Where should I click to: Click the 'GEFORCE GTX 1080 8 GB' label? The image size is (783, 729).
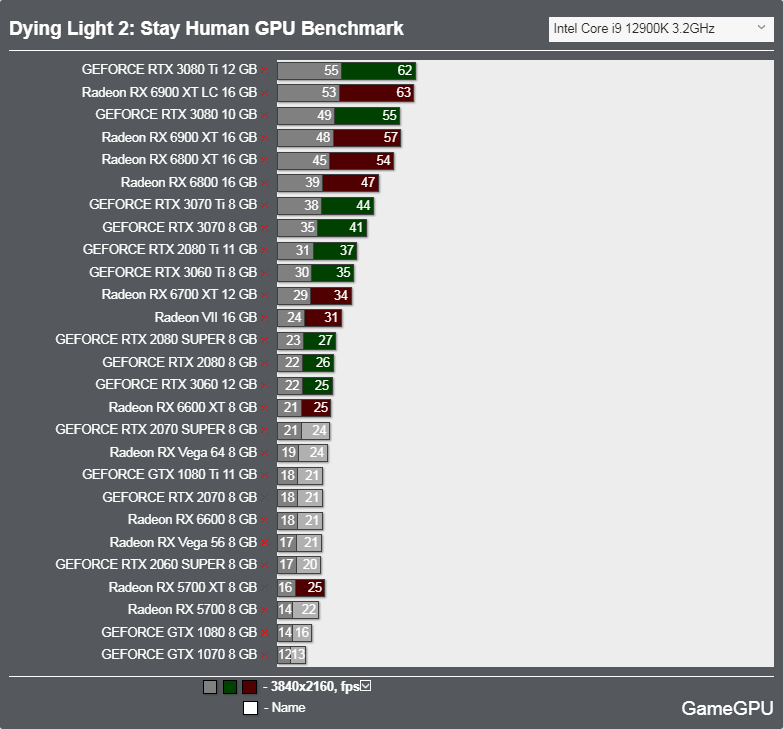(x=179, y=632)
